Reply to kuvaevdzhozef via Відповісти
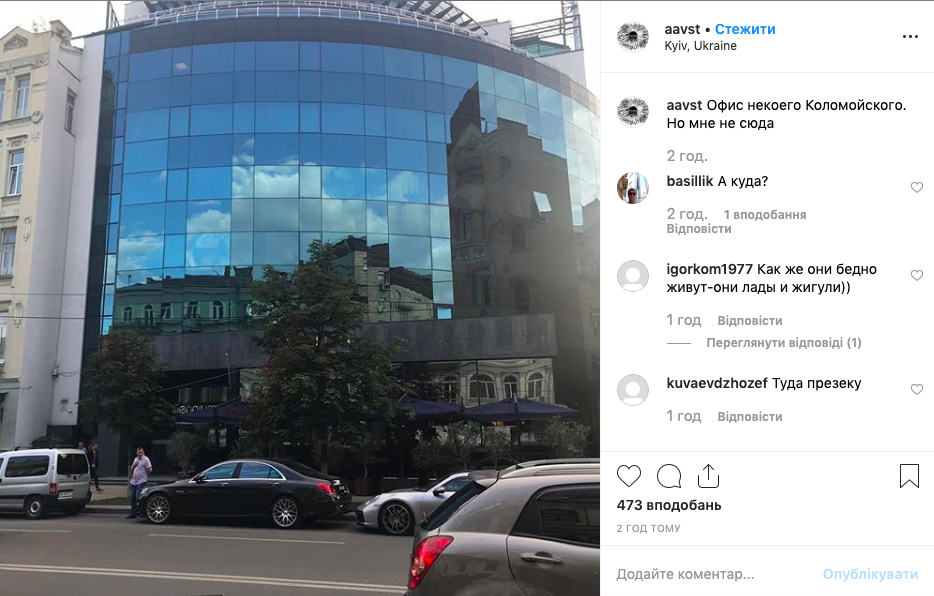Screen dimensions: 934x596 [750, 417]
